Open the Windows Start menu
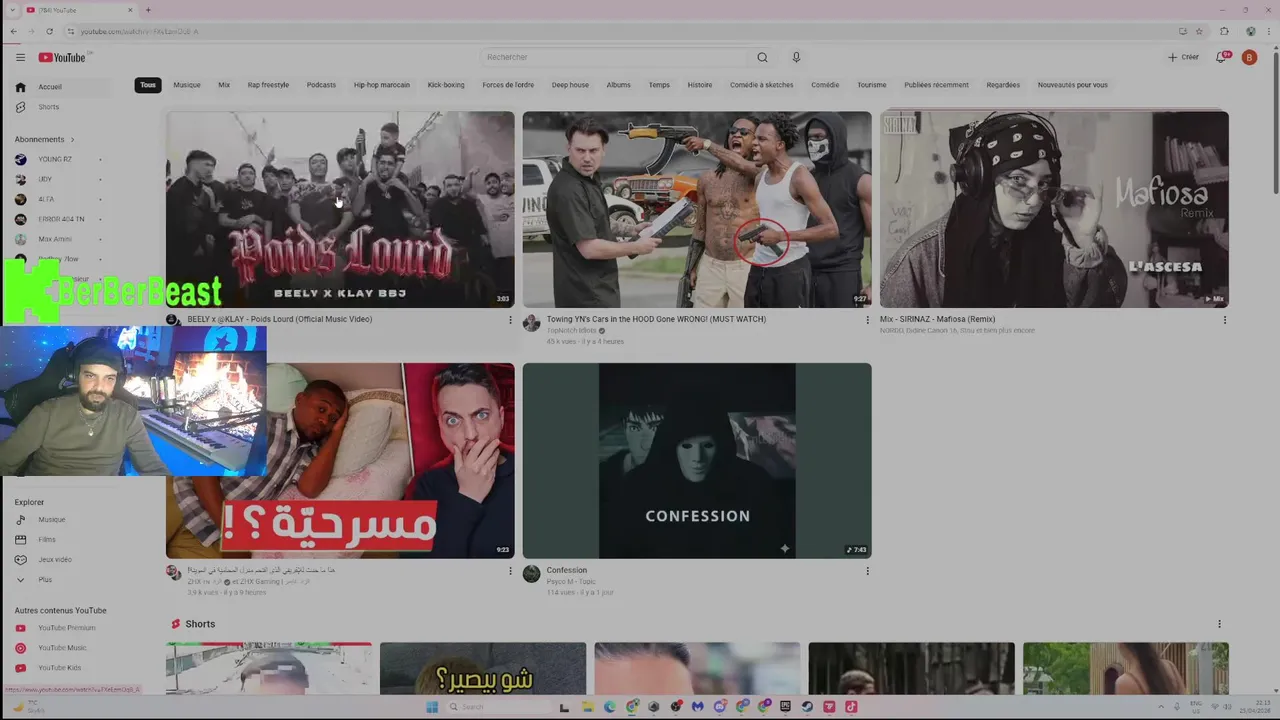Screen dimensions: 1280x720 click(x=432, y=706)
